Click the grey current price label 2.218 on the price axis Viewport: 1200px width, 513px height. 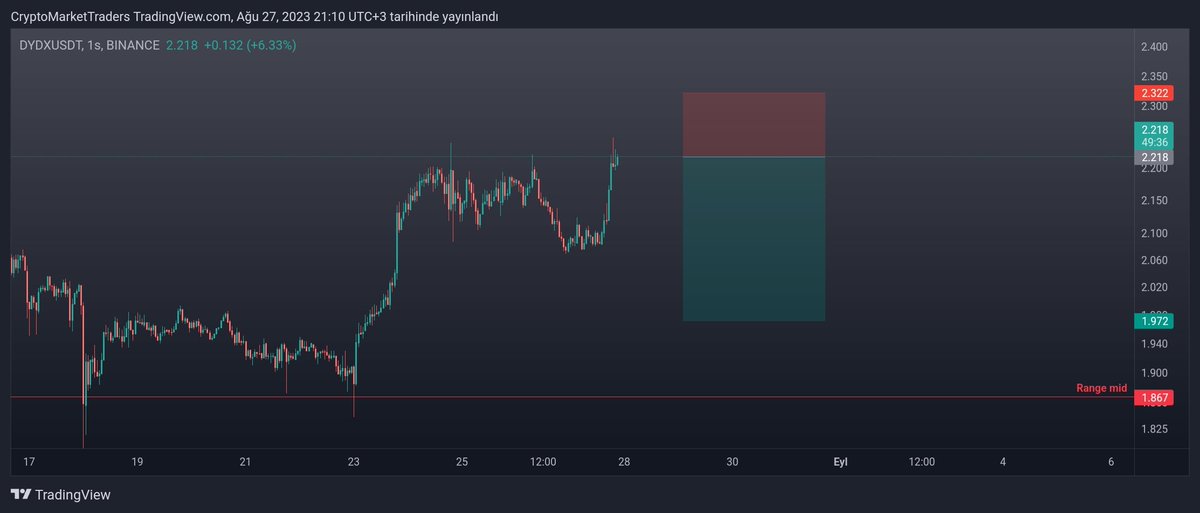point(1154,157)
